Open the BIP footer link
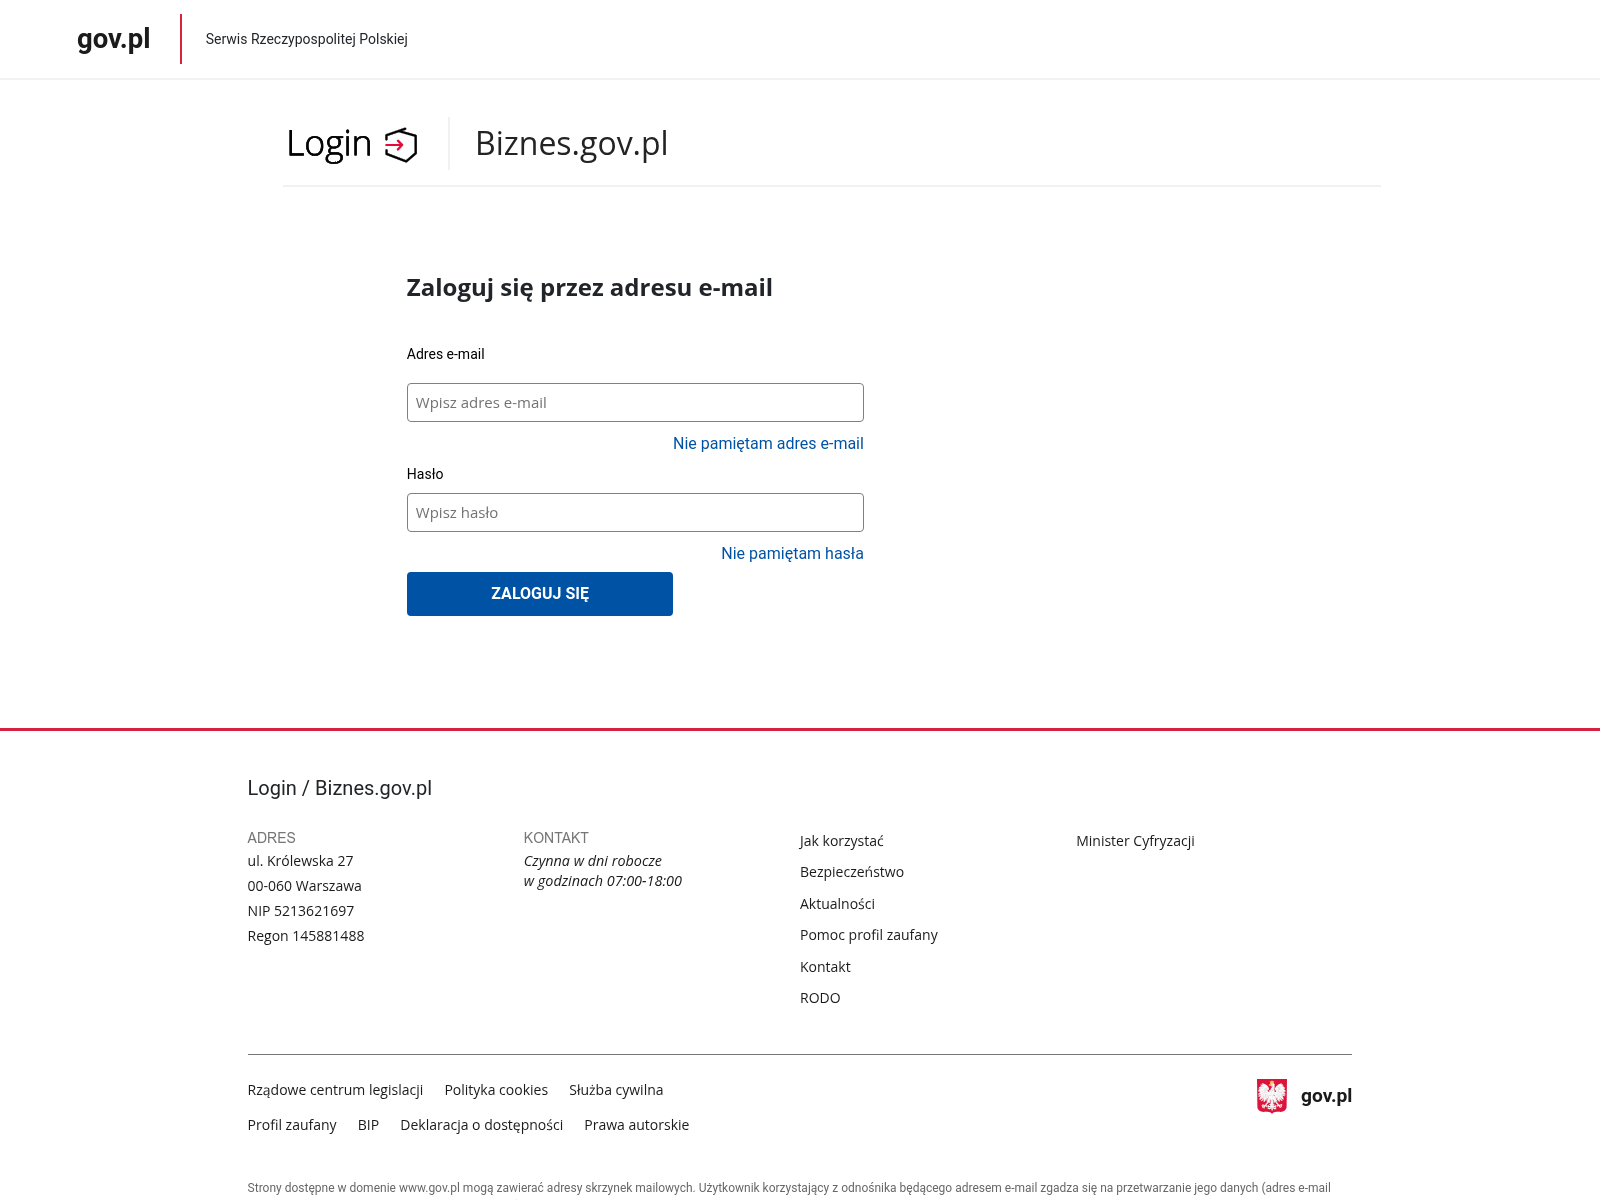The image size is (1600, 1200). tap(368, 1125)
